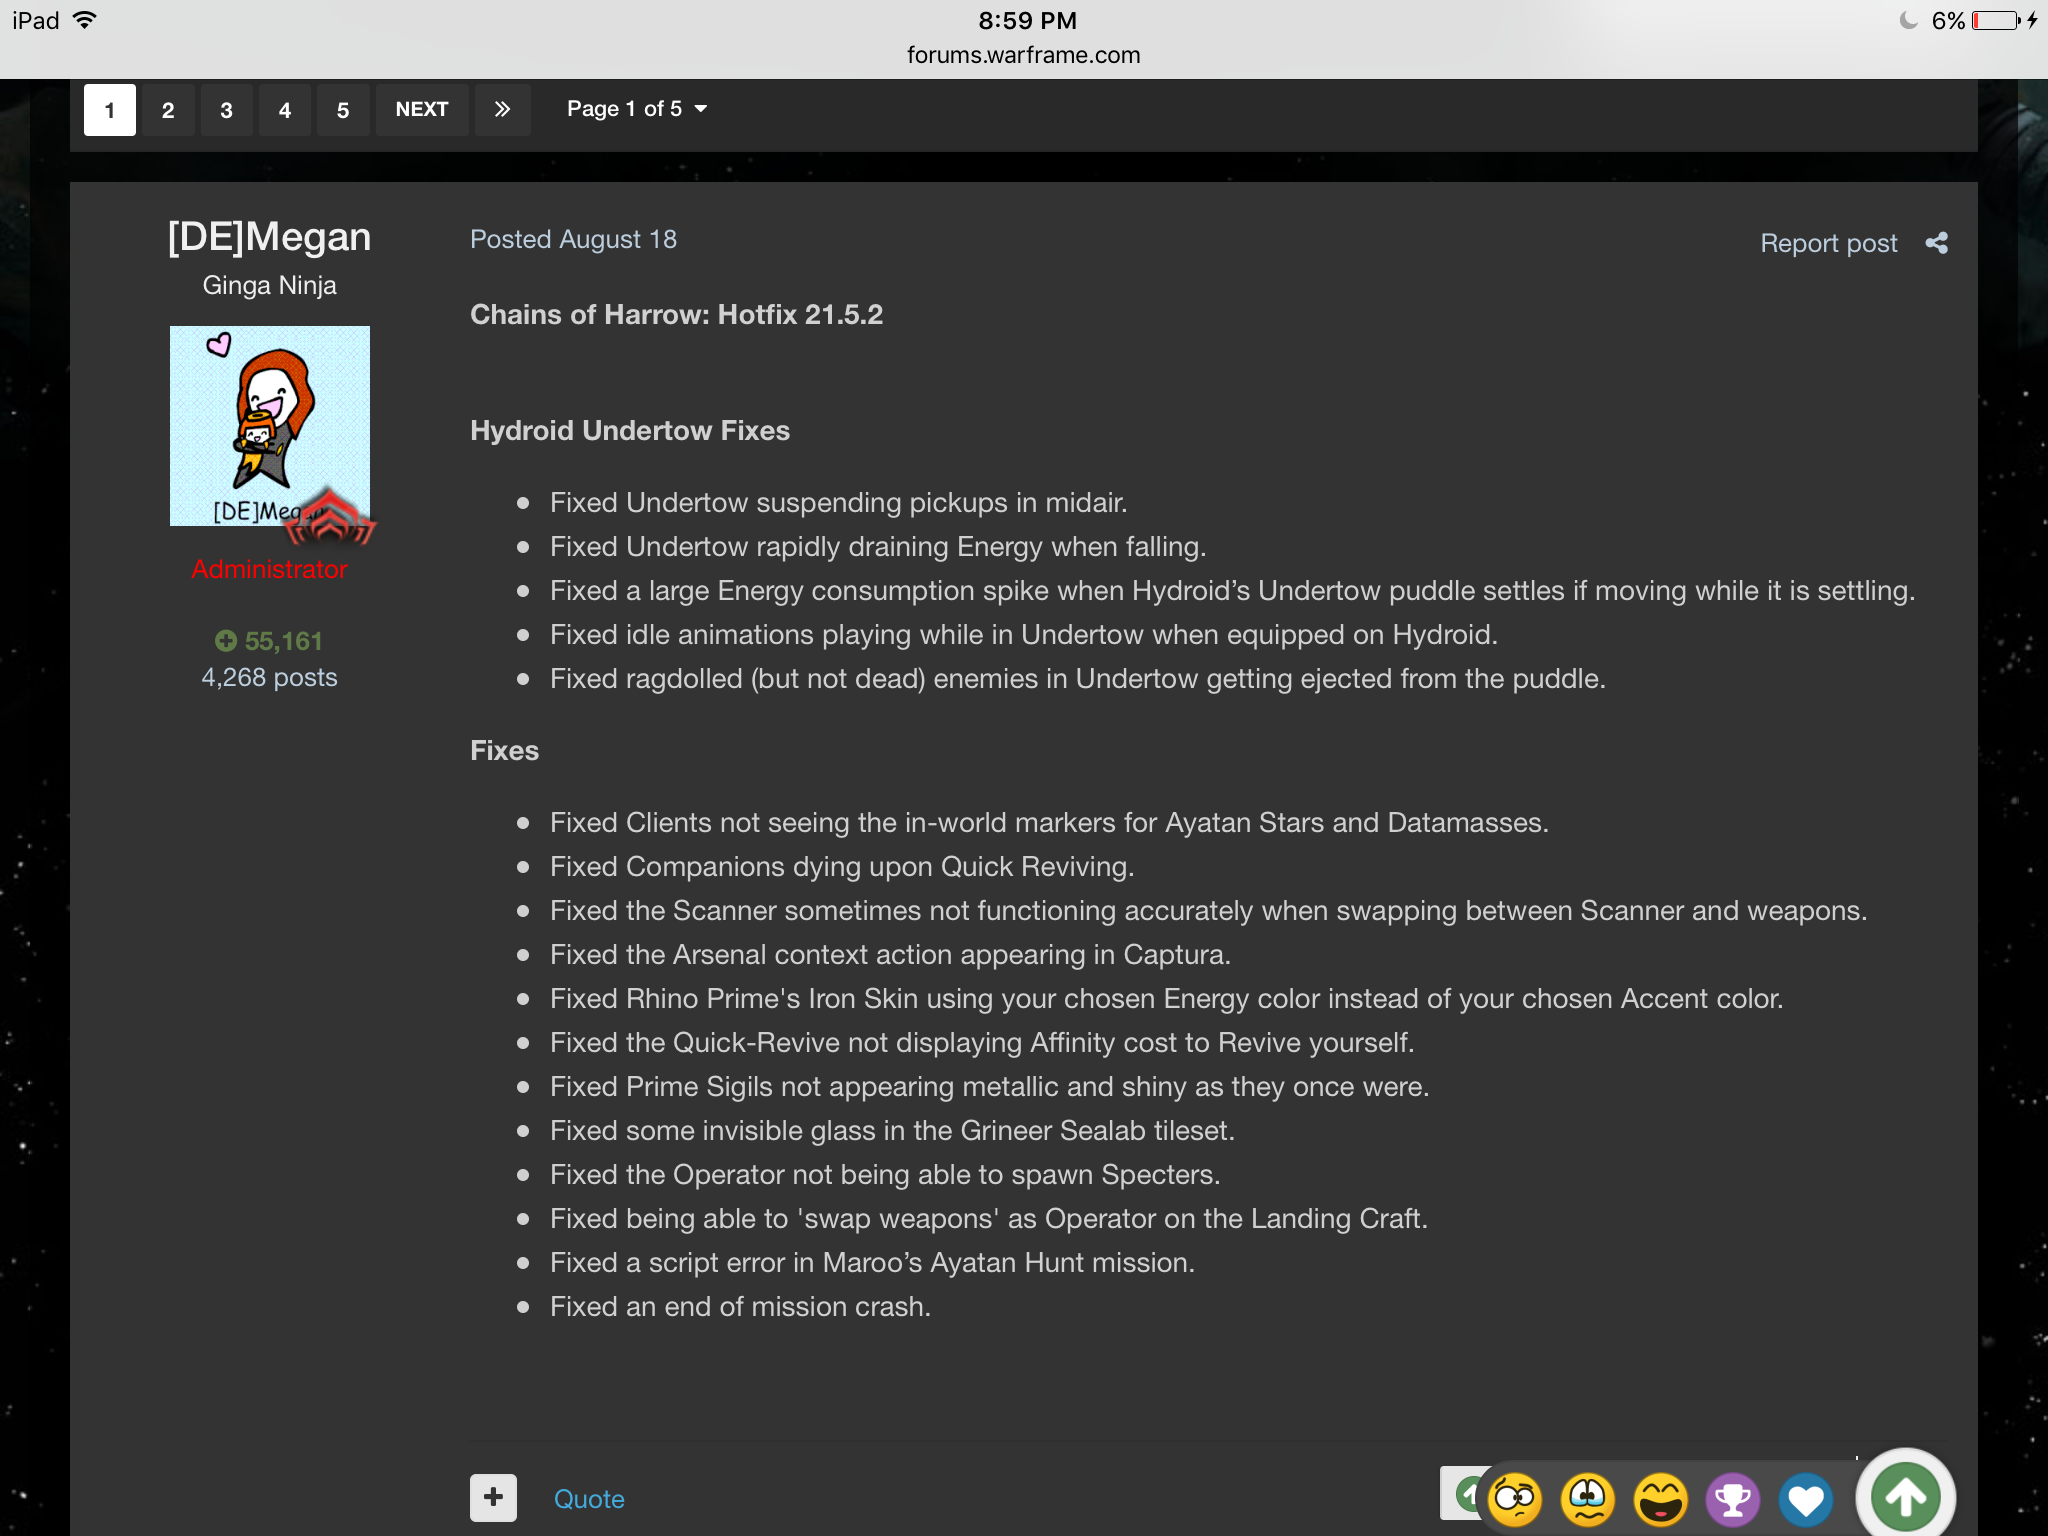Viewport: 2048px width, 1536px height.
Task: Share this post via share icon
Action: coord(1936,243)
